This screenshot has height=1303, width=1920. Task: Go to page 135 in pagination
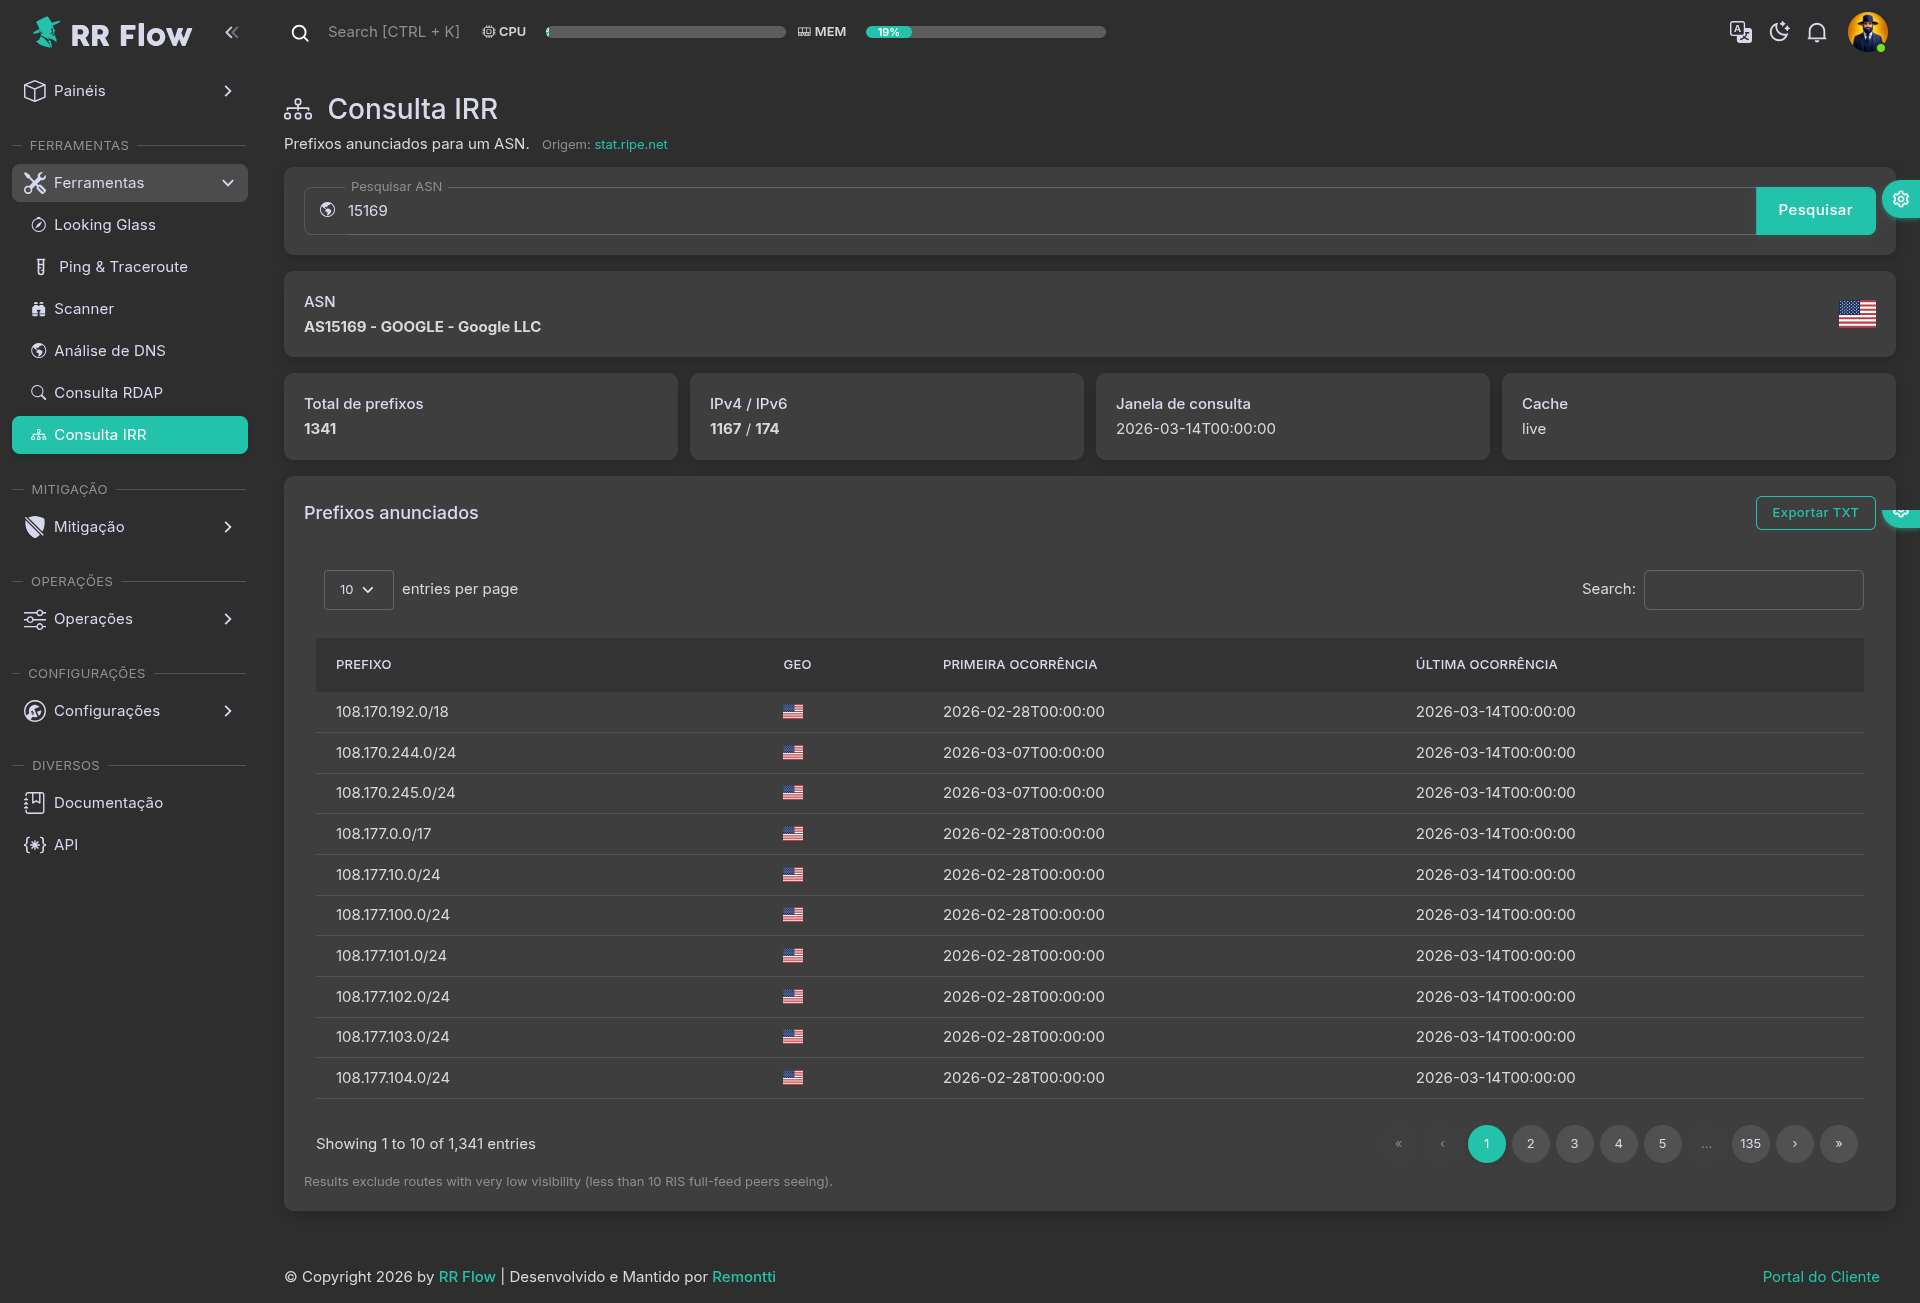tap(1750, 1144)
